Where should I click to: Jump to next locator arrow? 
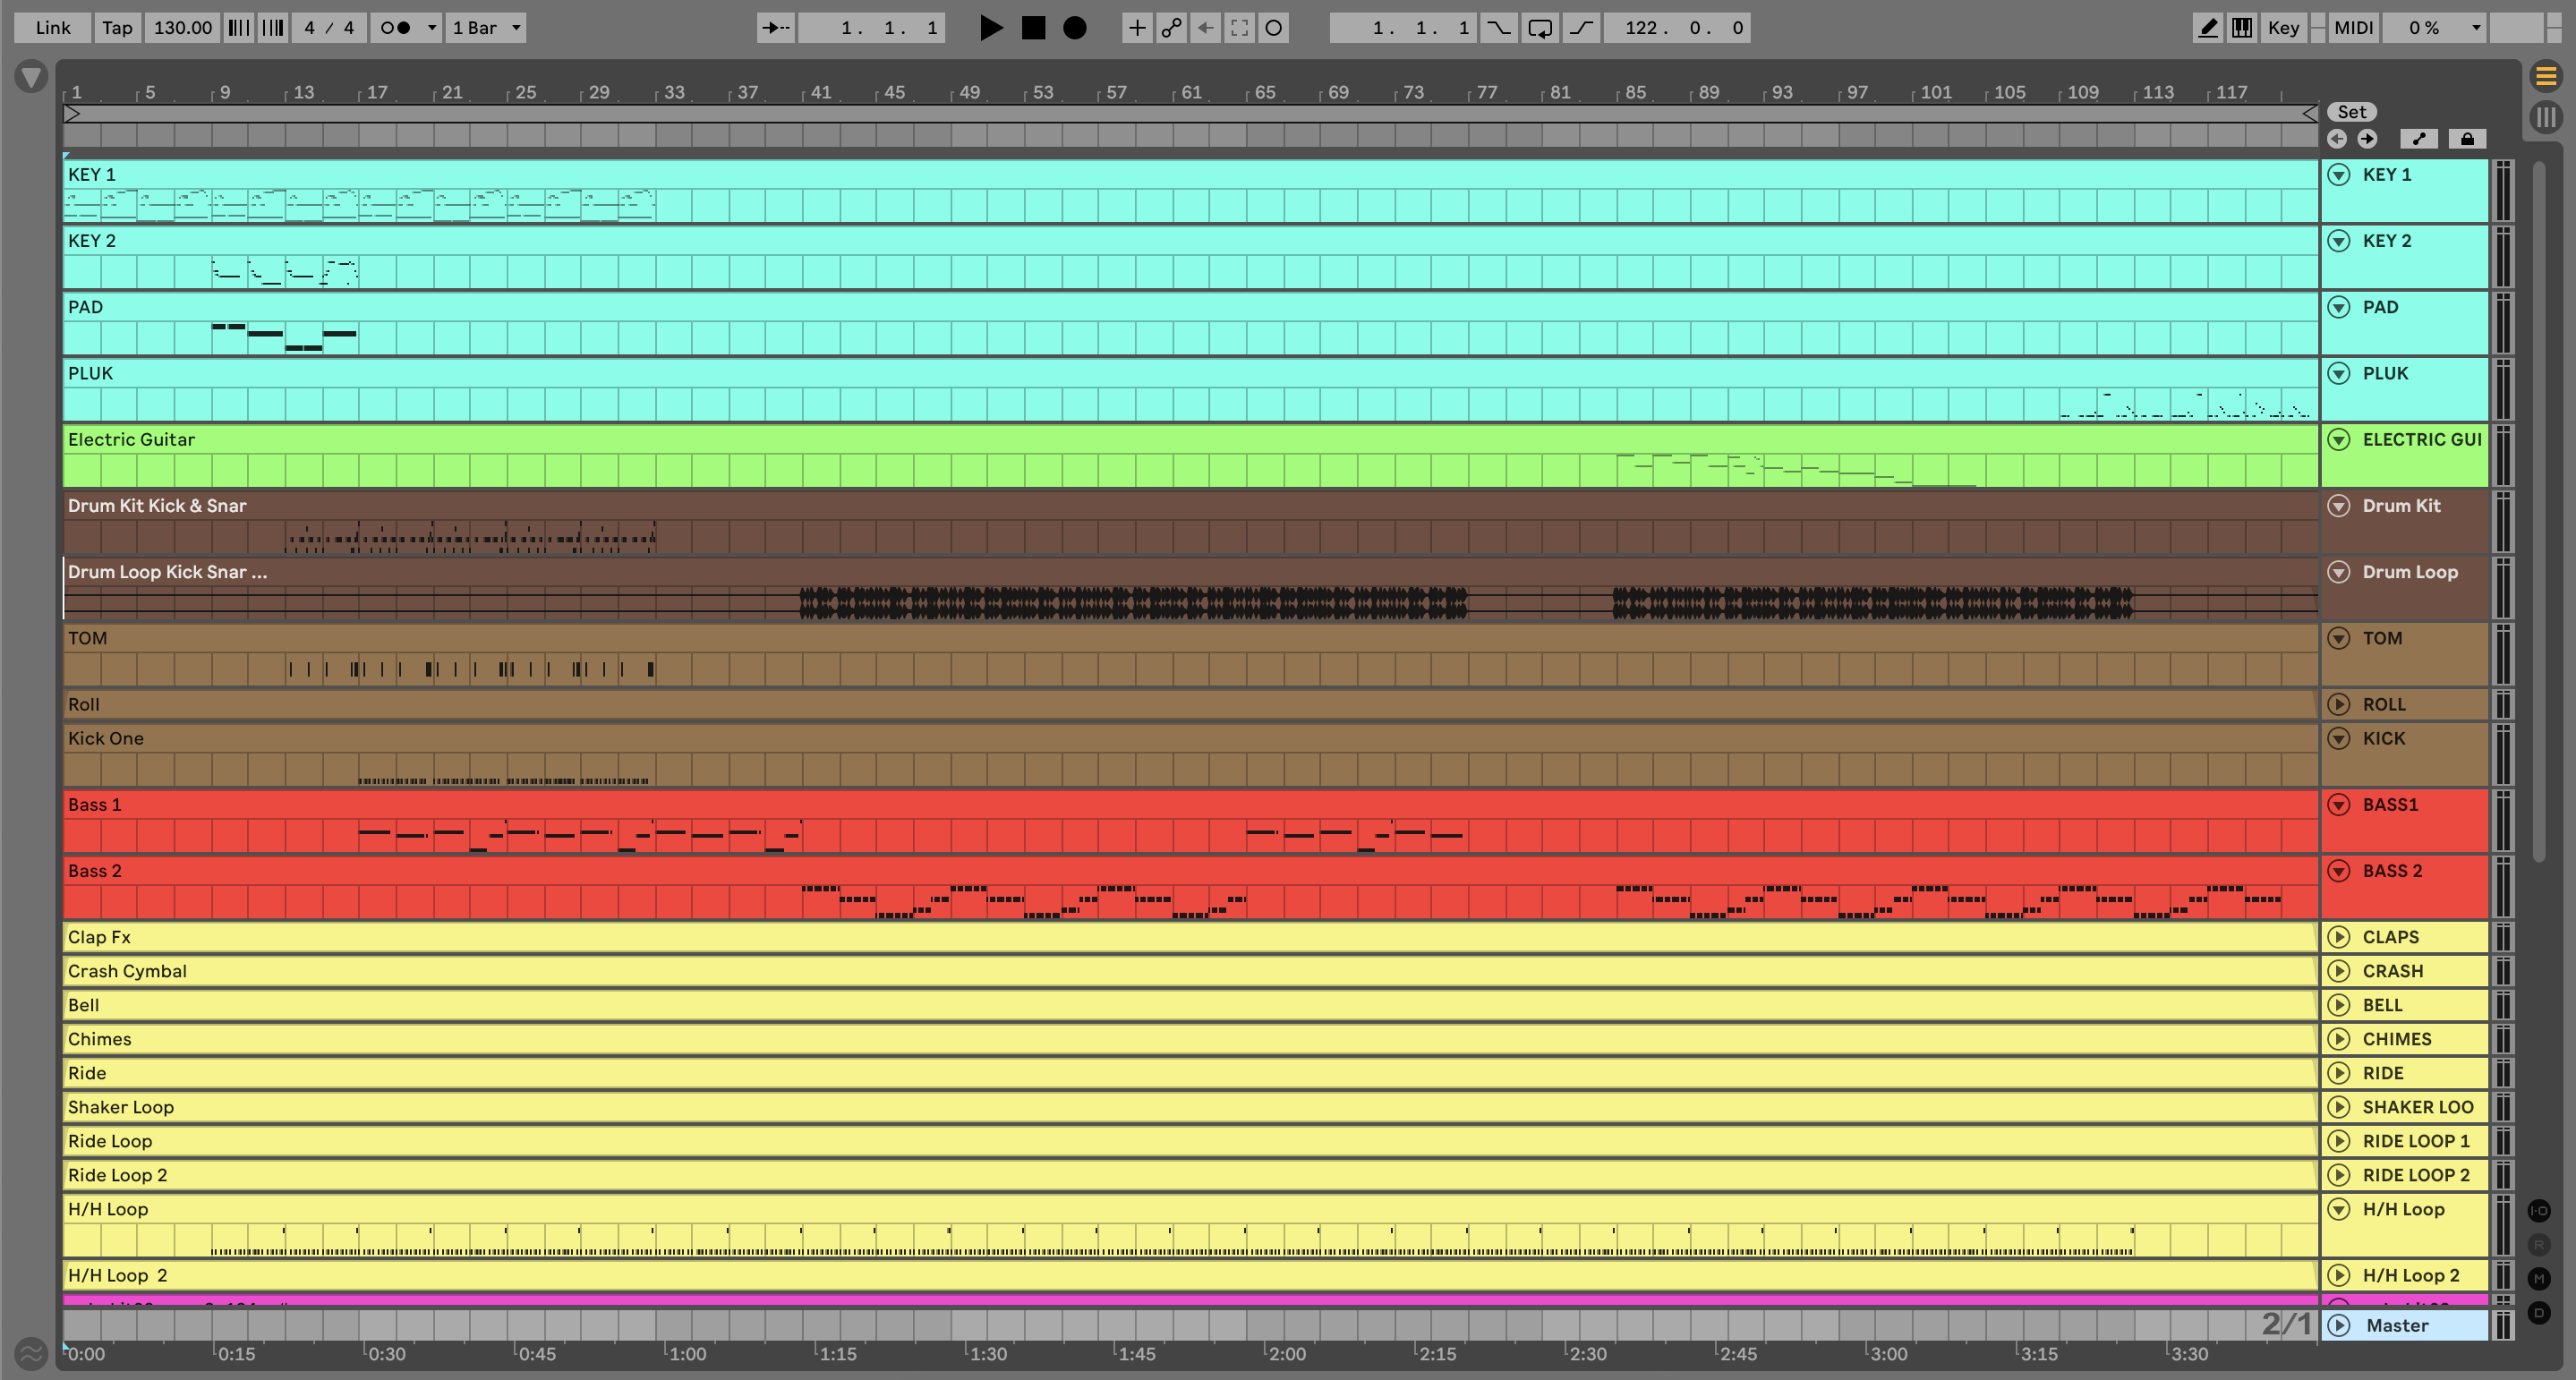2367,139
